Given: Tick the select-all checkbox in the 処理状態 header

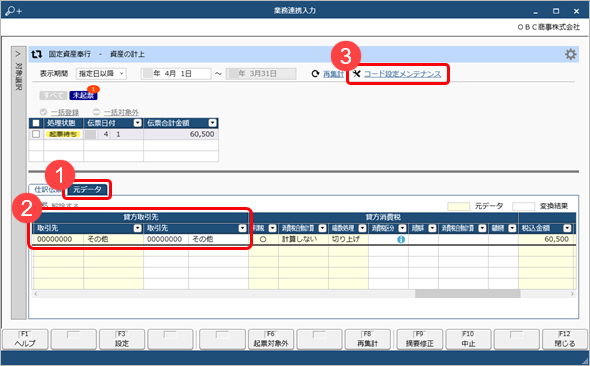Looking at the screenshot, I should point(36,123).
